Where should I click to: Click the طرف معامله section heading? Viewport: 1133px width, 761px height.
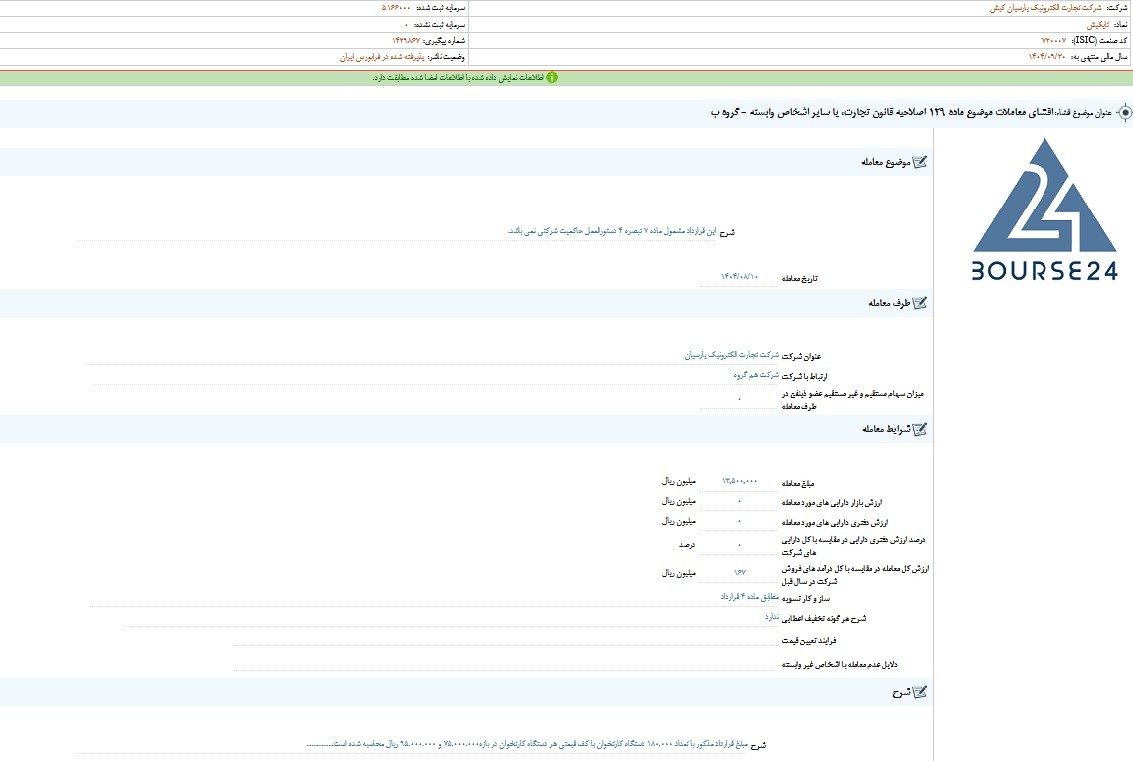click(889, 303)
